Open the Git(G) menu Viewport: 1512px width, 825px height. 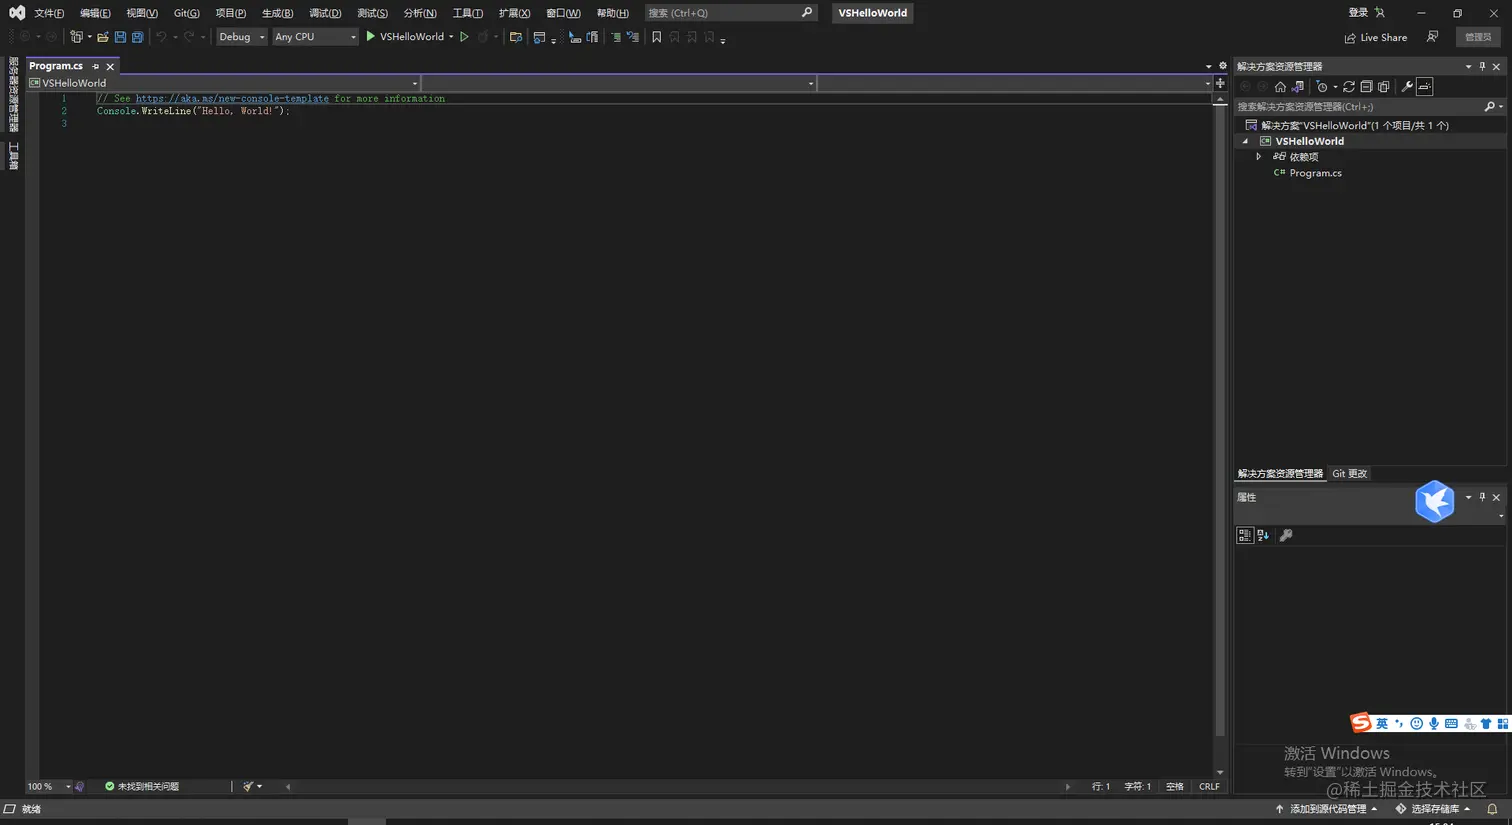point(187,13)
